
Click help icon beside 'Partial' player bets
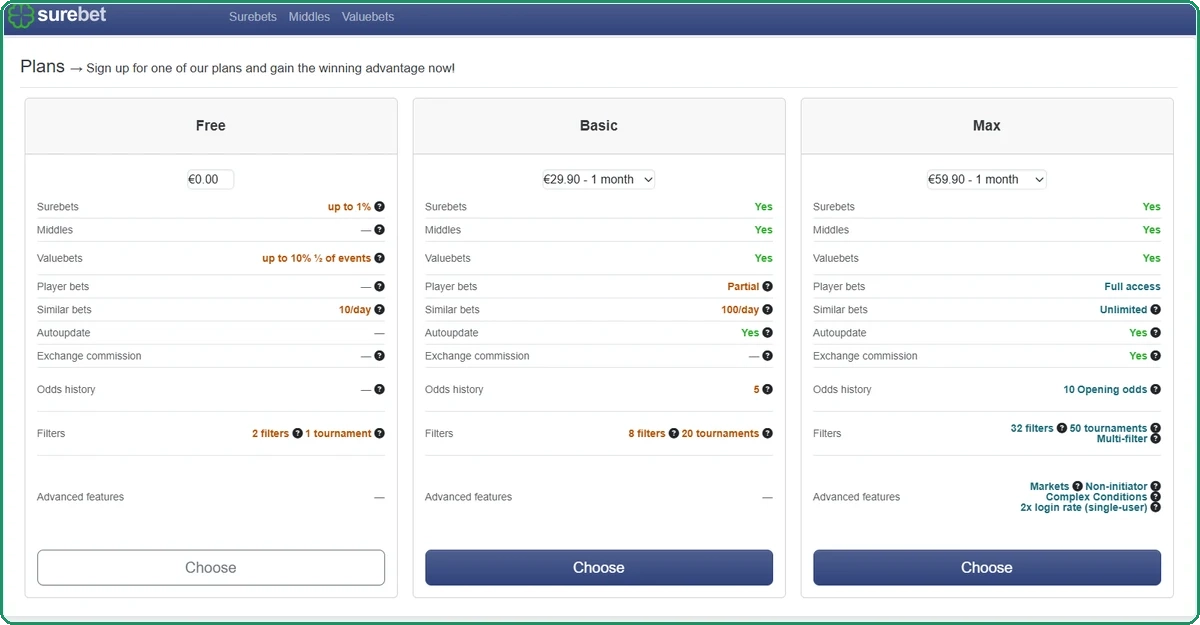(x=768, y=287)
